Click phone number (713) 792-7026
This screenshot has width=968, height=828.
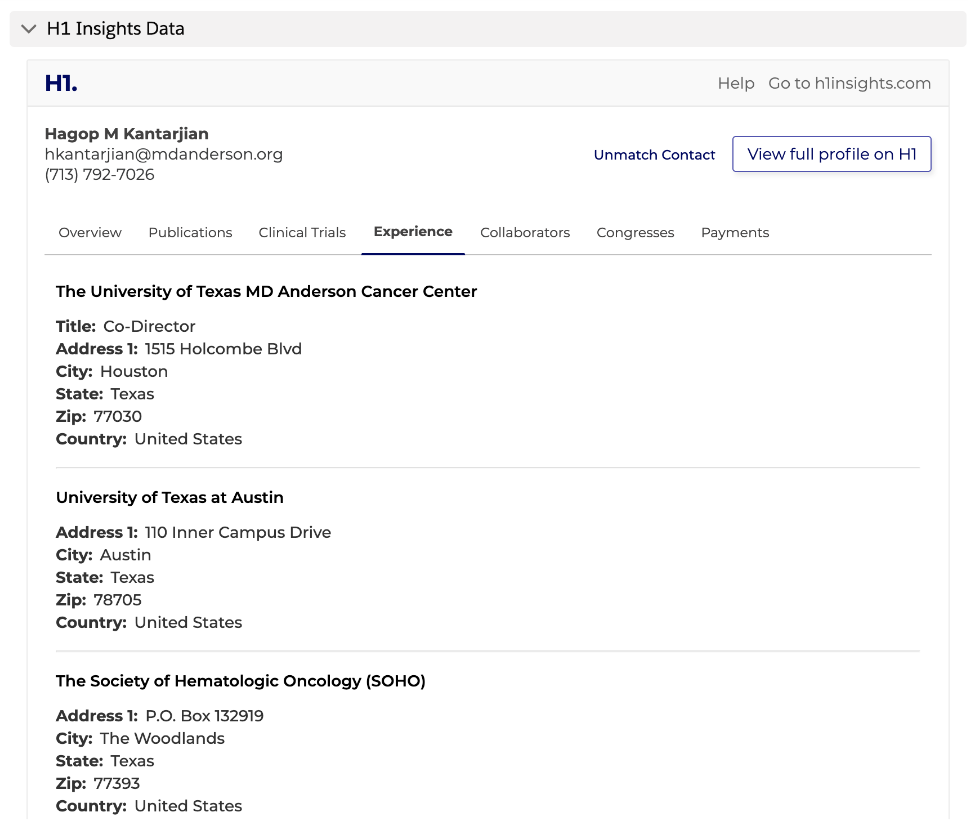click(99, 175)
